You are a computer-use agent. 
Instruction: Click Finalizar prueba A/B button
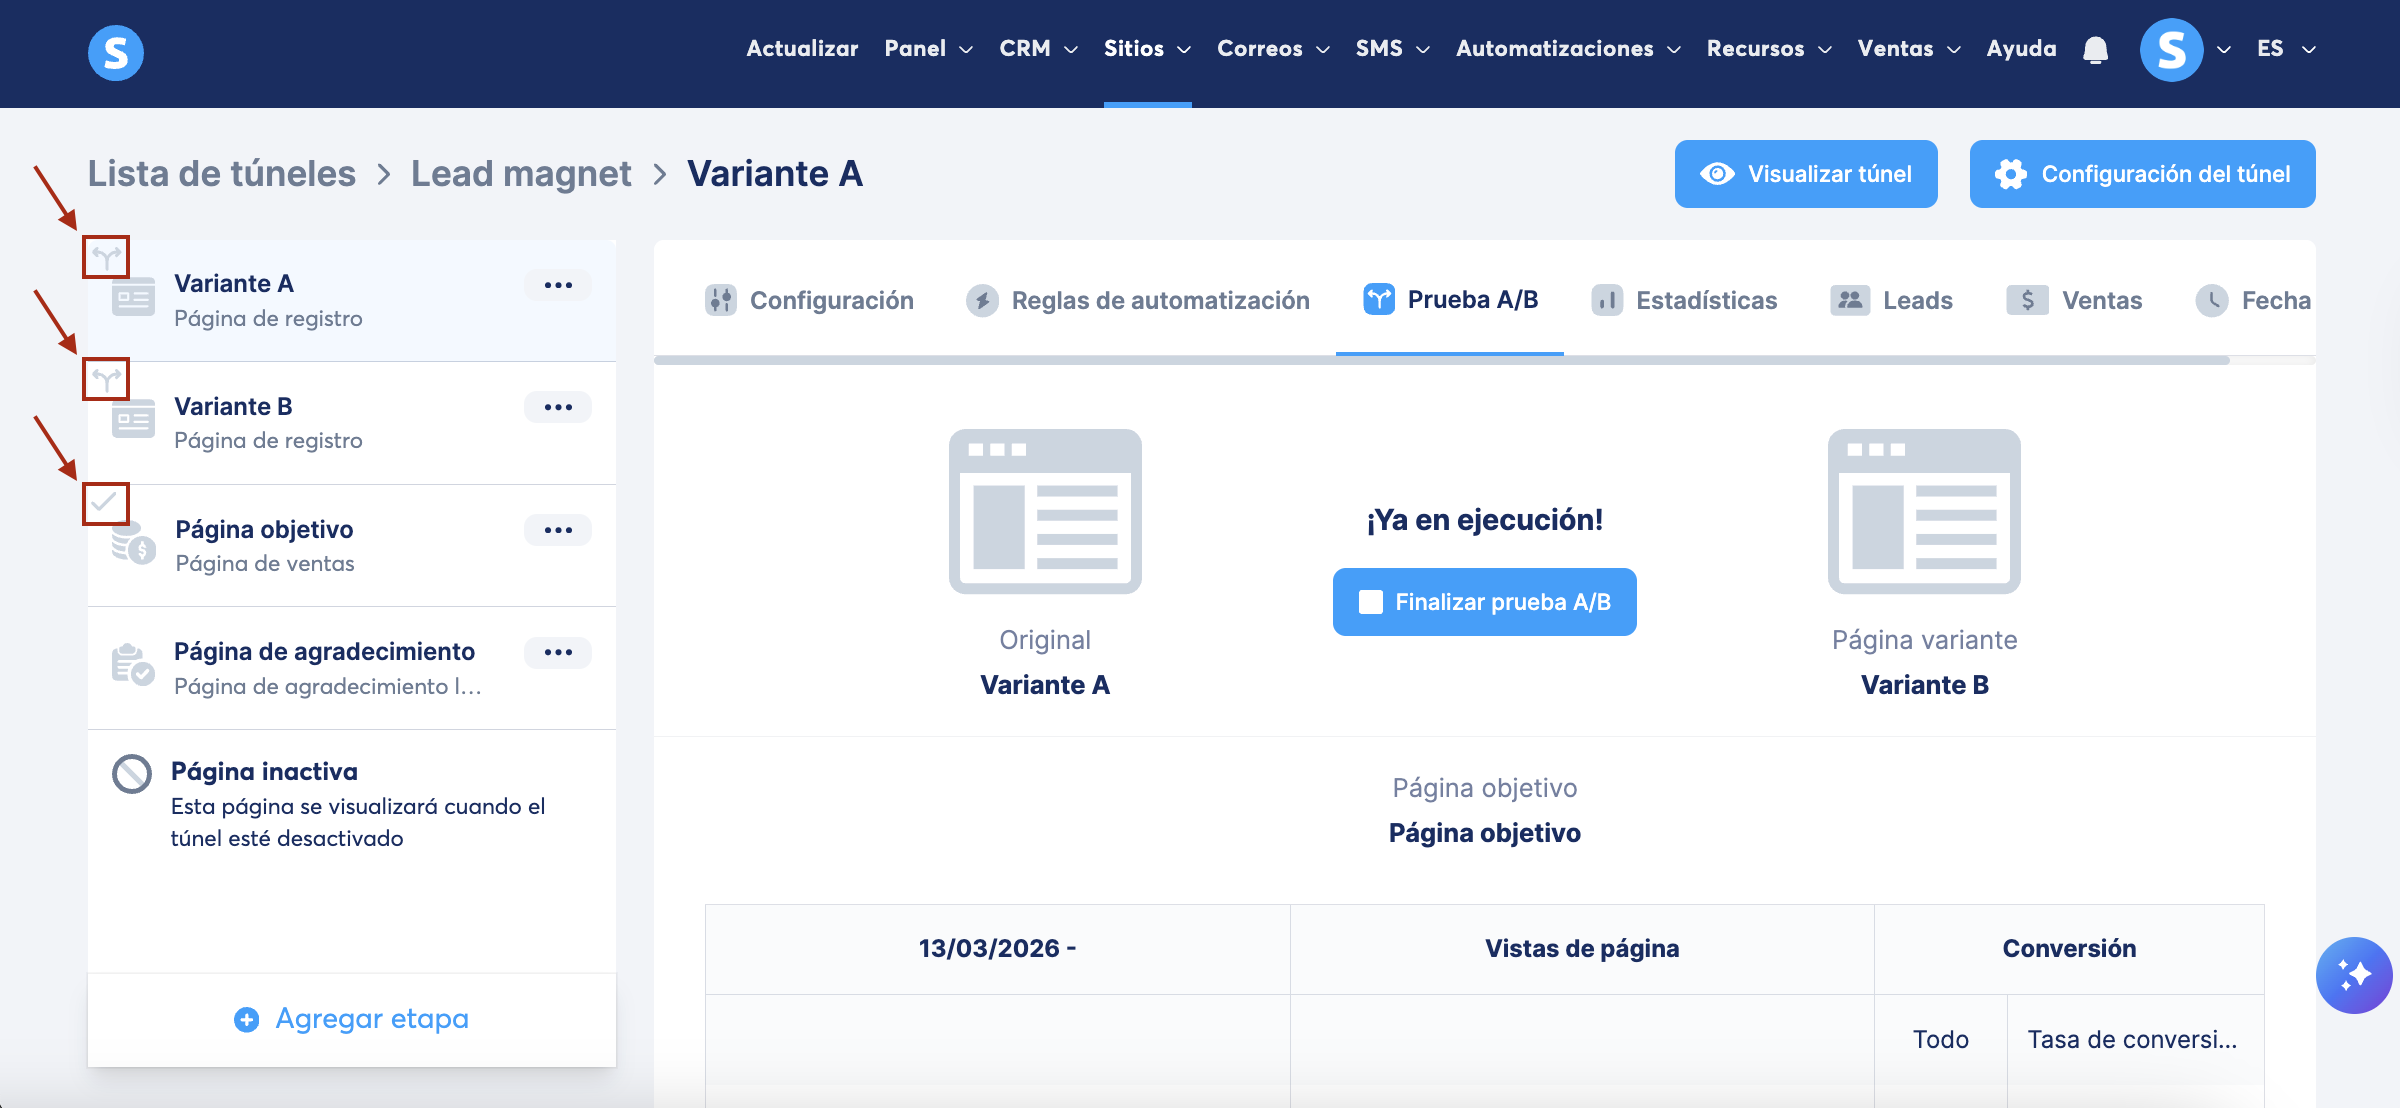coord(1484,602)
